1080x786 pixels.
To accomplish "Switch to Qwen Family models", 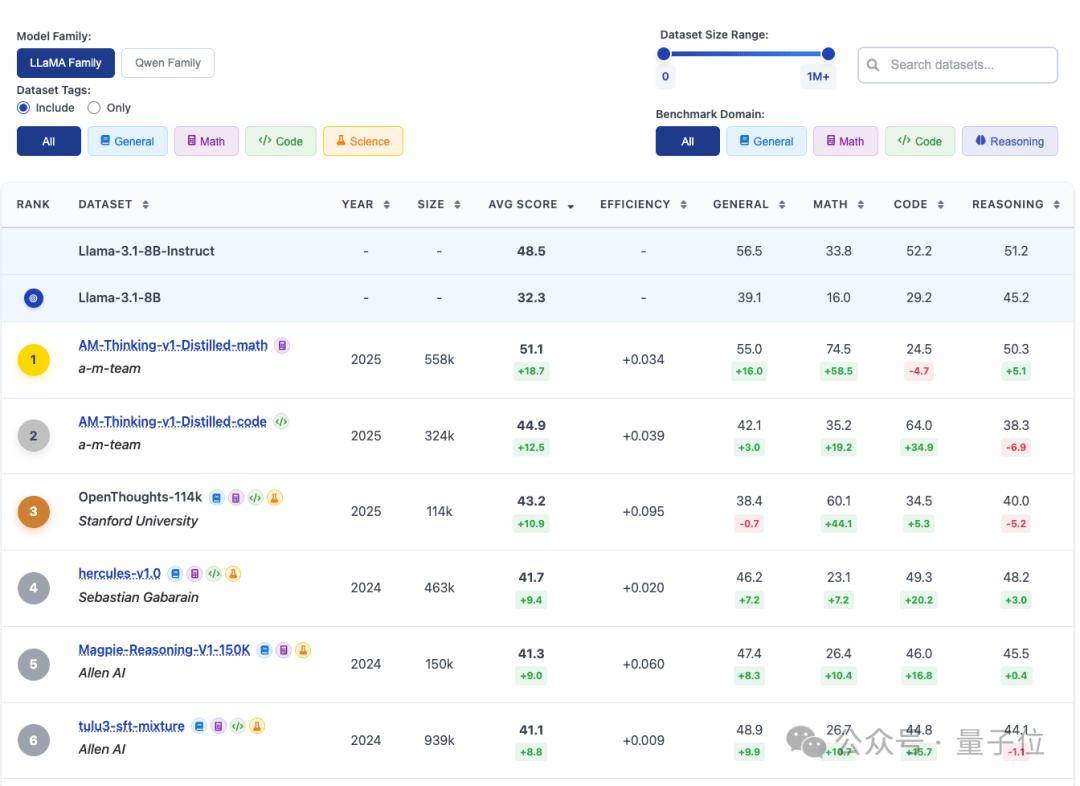I will pos(167,63).
